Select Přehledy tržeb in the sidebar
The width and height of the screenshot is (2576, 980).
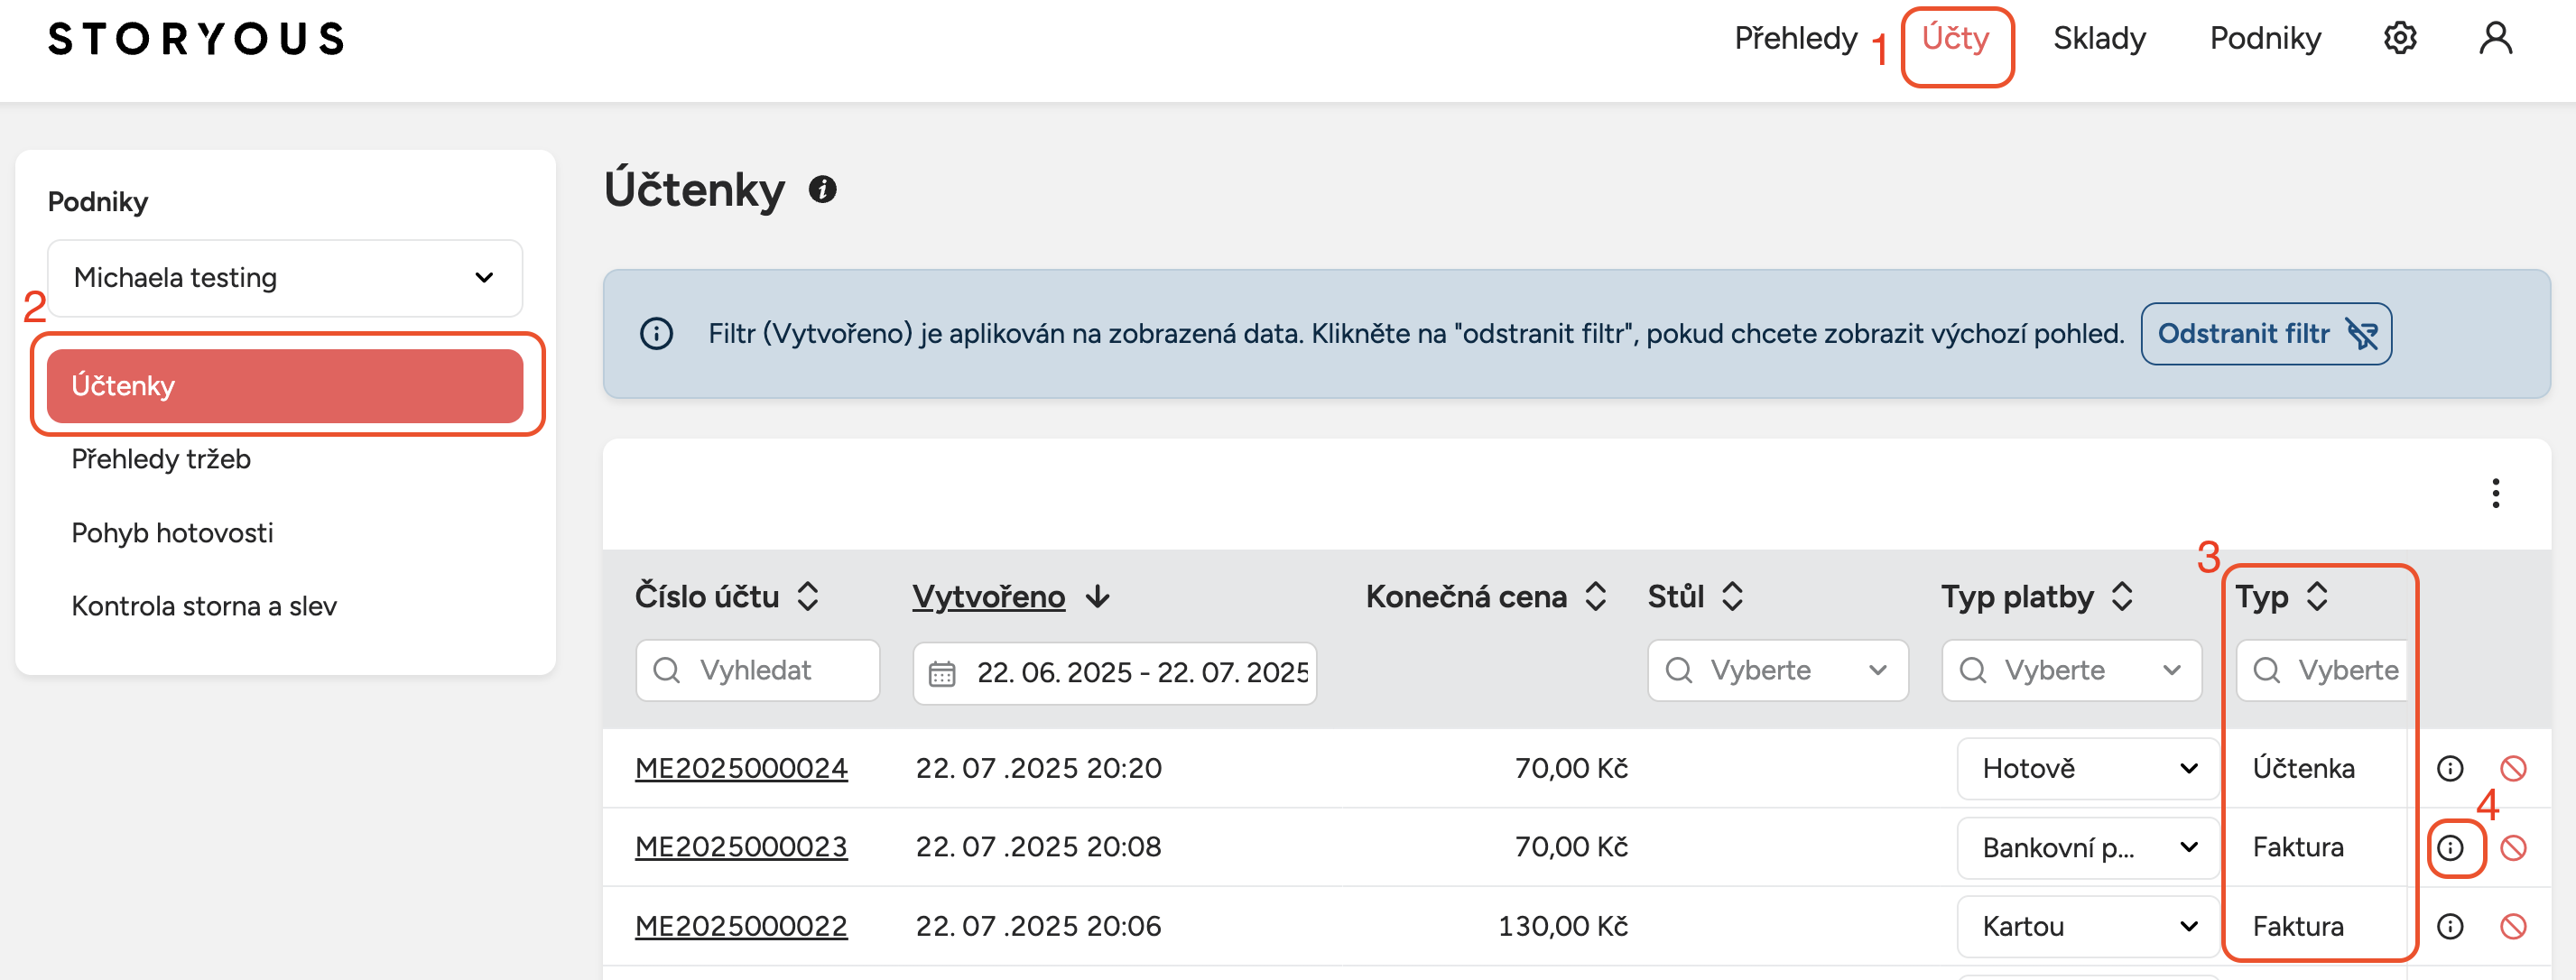pyautogui.click(x=161, y=459)
